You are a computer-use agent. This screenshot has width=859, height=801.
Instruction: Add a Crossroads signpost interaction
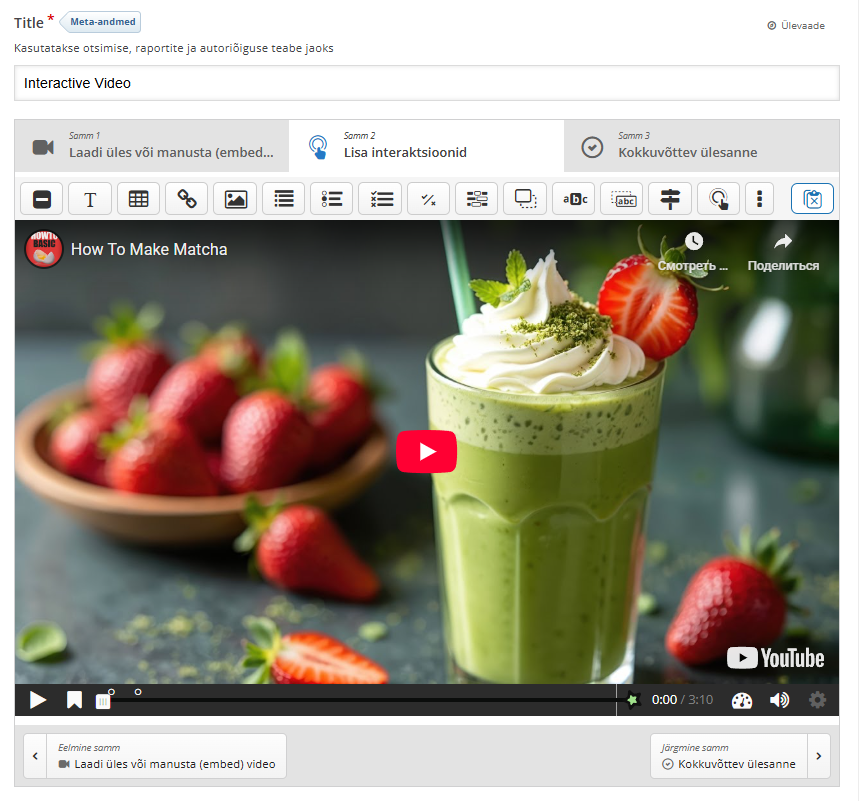[670, 199]
